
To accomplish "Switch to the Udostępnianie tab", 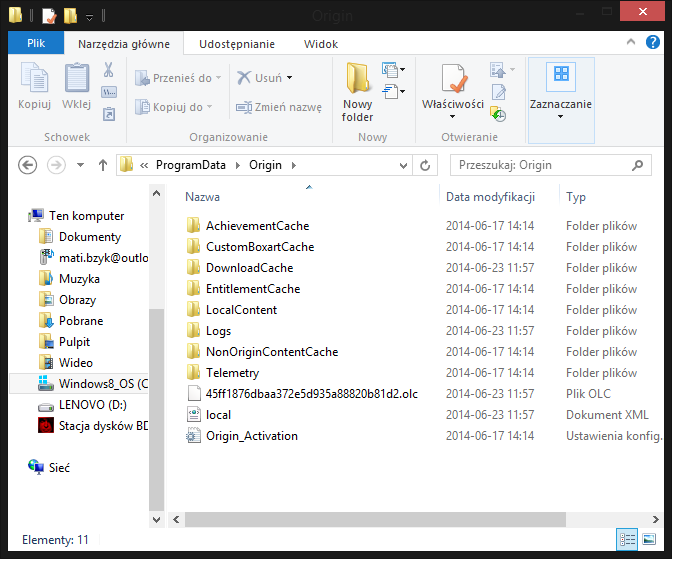I will click(x=237, y=44).
